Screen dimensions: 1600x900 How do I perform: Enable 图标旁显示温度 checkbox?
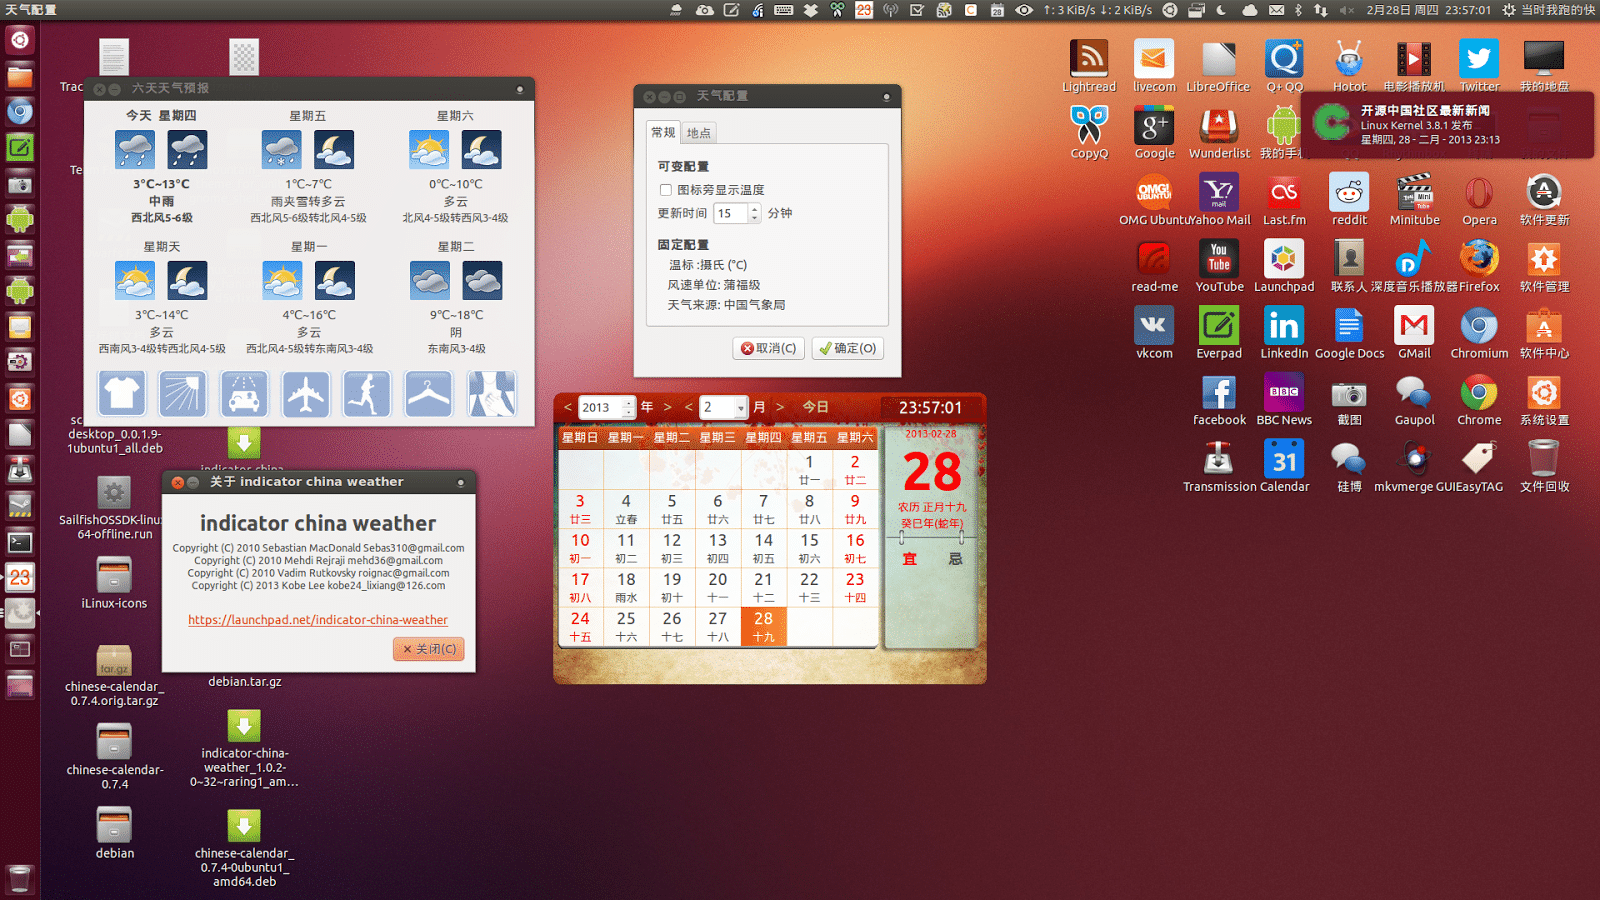[666, 190]
